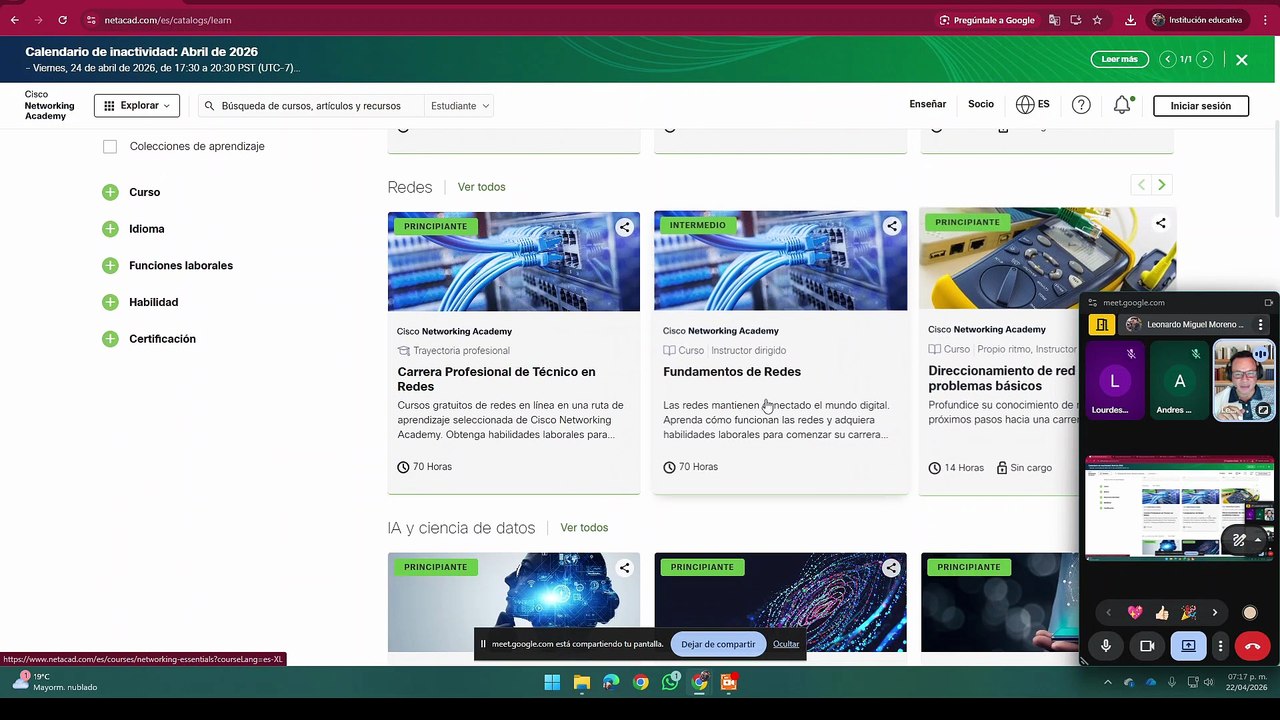
Task: Expand the Funciones laborales filter
Action: (x=110, y=266)
